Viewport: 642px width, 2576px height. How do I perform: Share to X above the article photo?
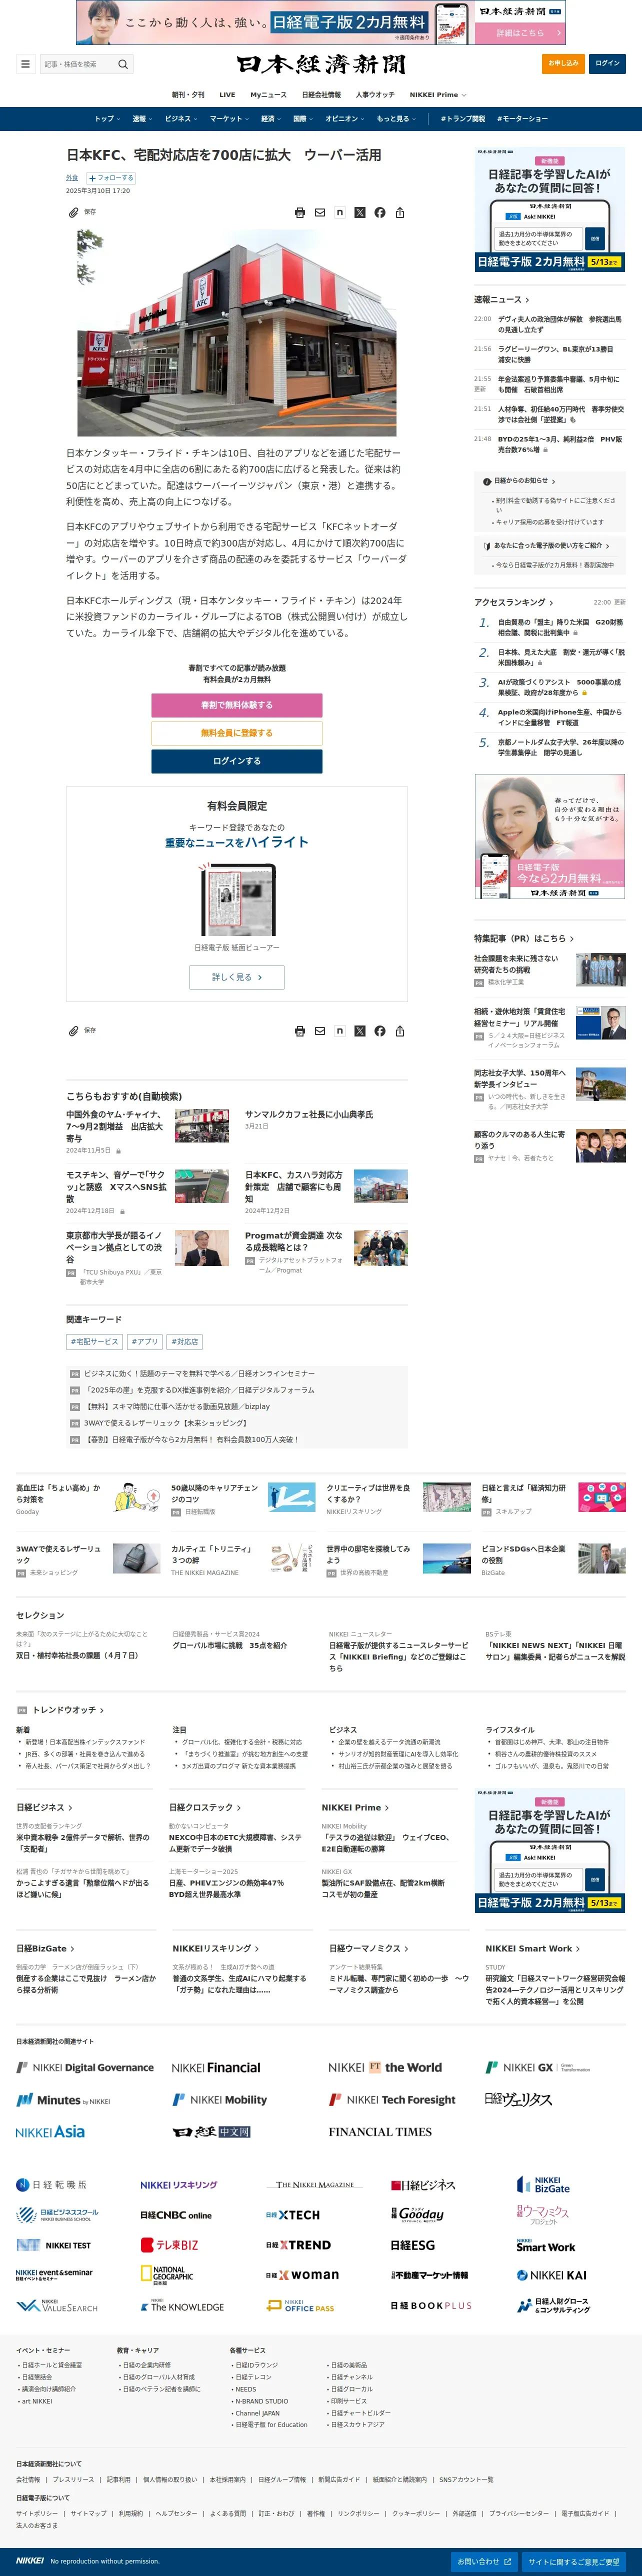(360, 213)
